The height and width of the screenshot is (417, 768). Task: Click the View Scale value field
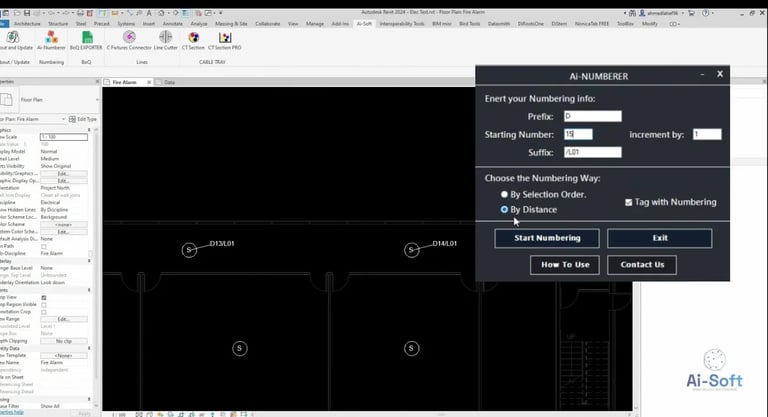(64, 137)
